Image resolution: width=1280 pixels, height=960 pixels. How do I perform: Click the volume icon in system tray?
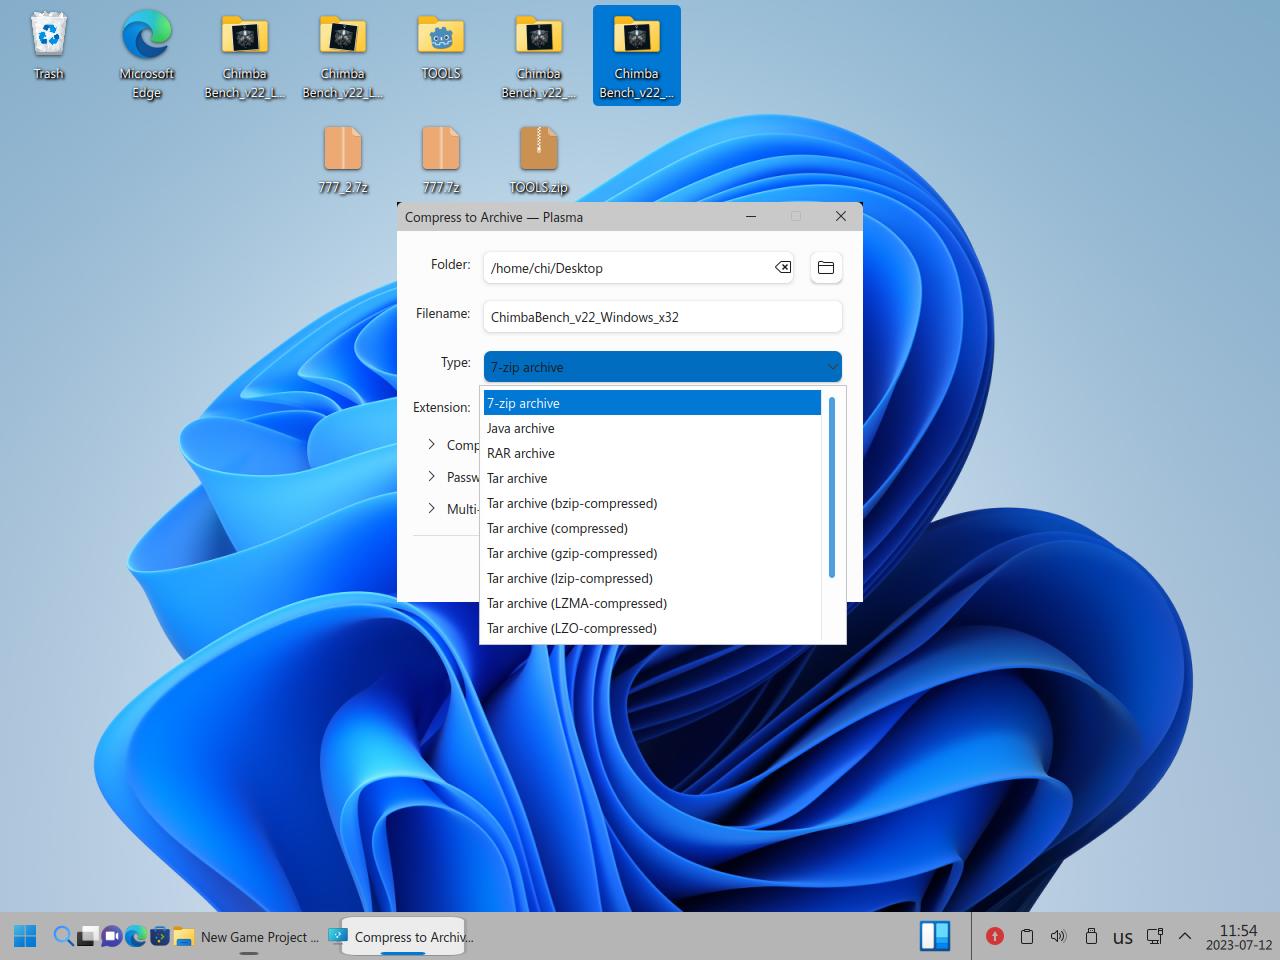1058,936
